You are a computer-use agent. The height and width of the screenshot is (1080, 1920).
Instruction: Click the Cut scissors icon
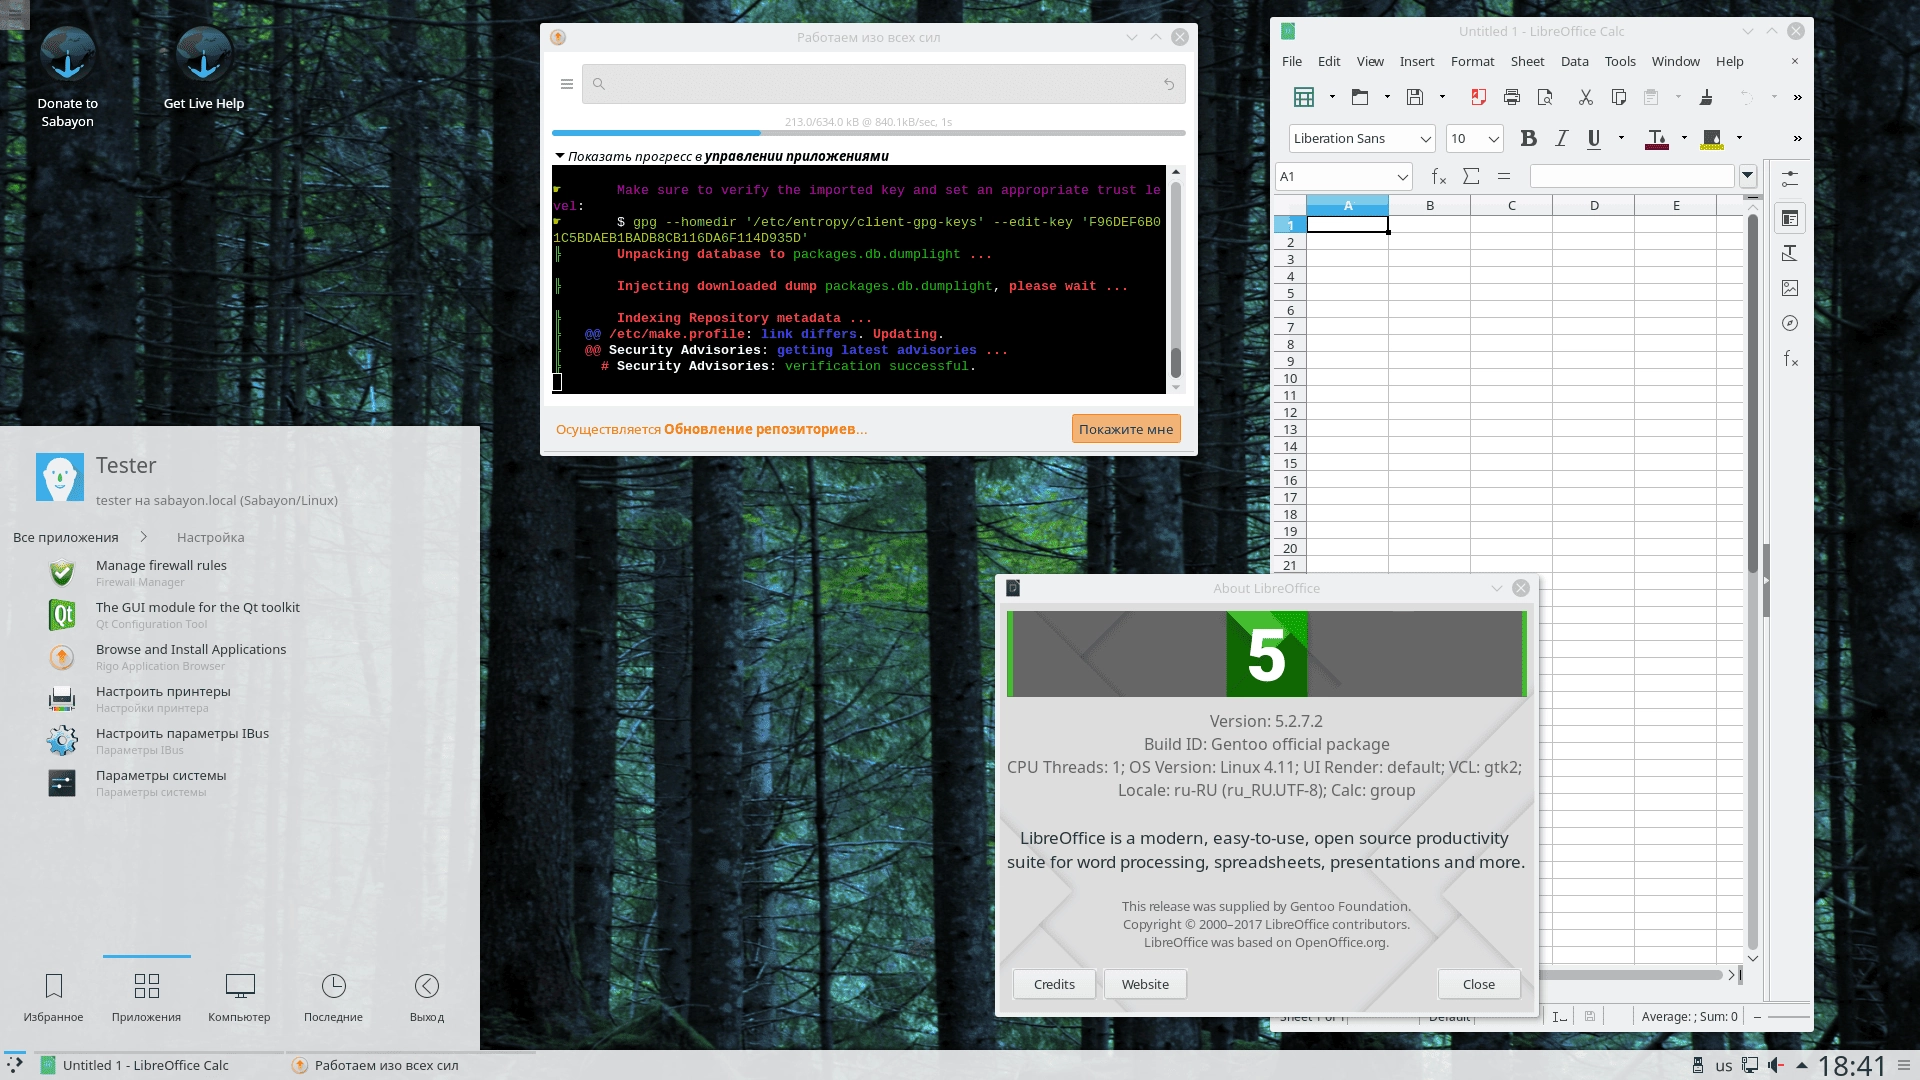1585,97
